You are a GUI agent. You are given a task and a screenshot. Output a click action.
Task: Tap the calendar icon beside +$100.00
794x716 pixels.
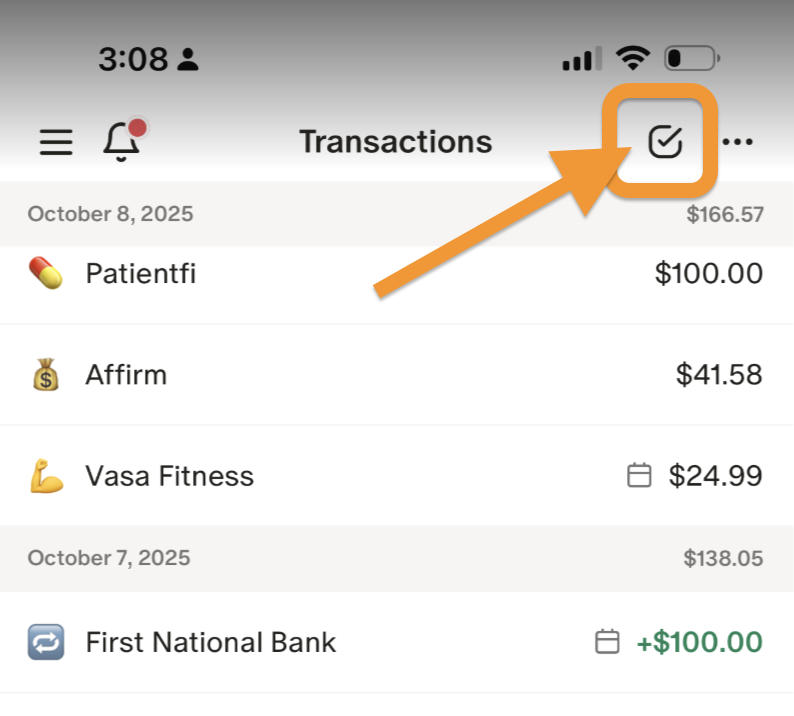click(x=607, y=642)
